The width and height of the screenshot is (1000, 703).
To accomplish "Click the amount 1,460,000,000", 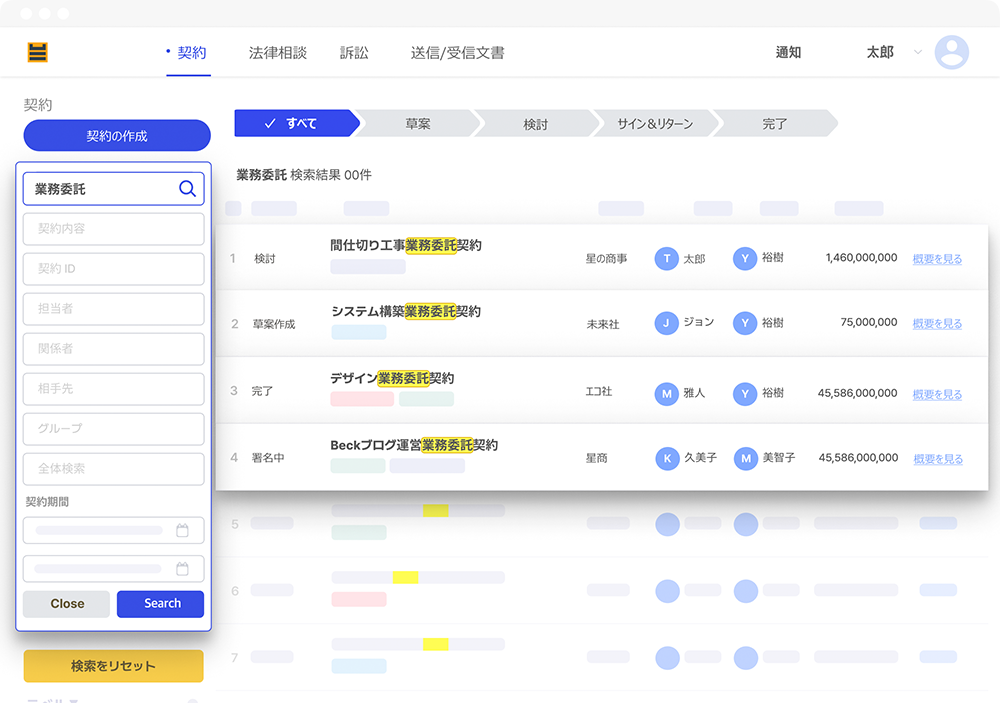I will pyautogui.click(x=861, y=258).
